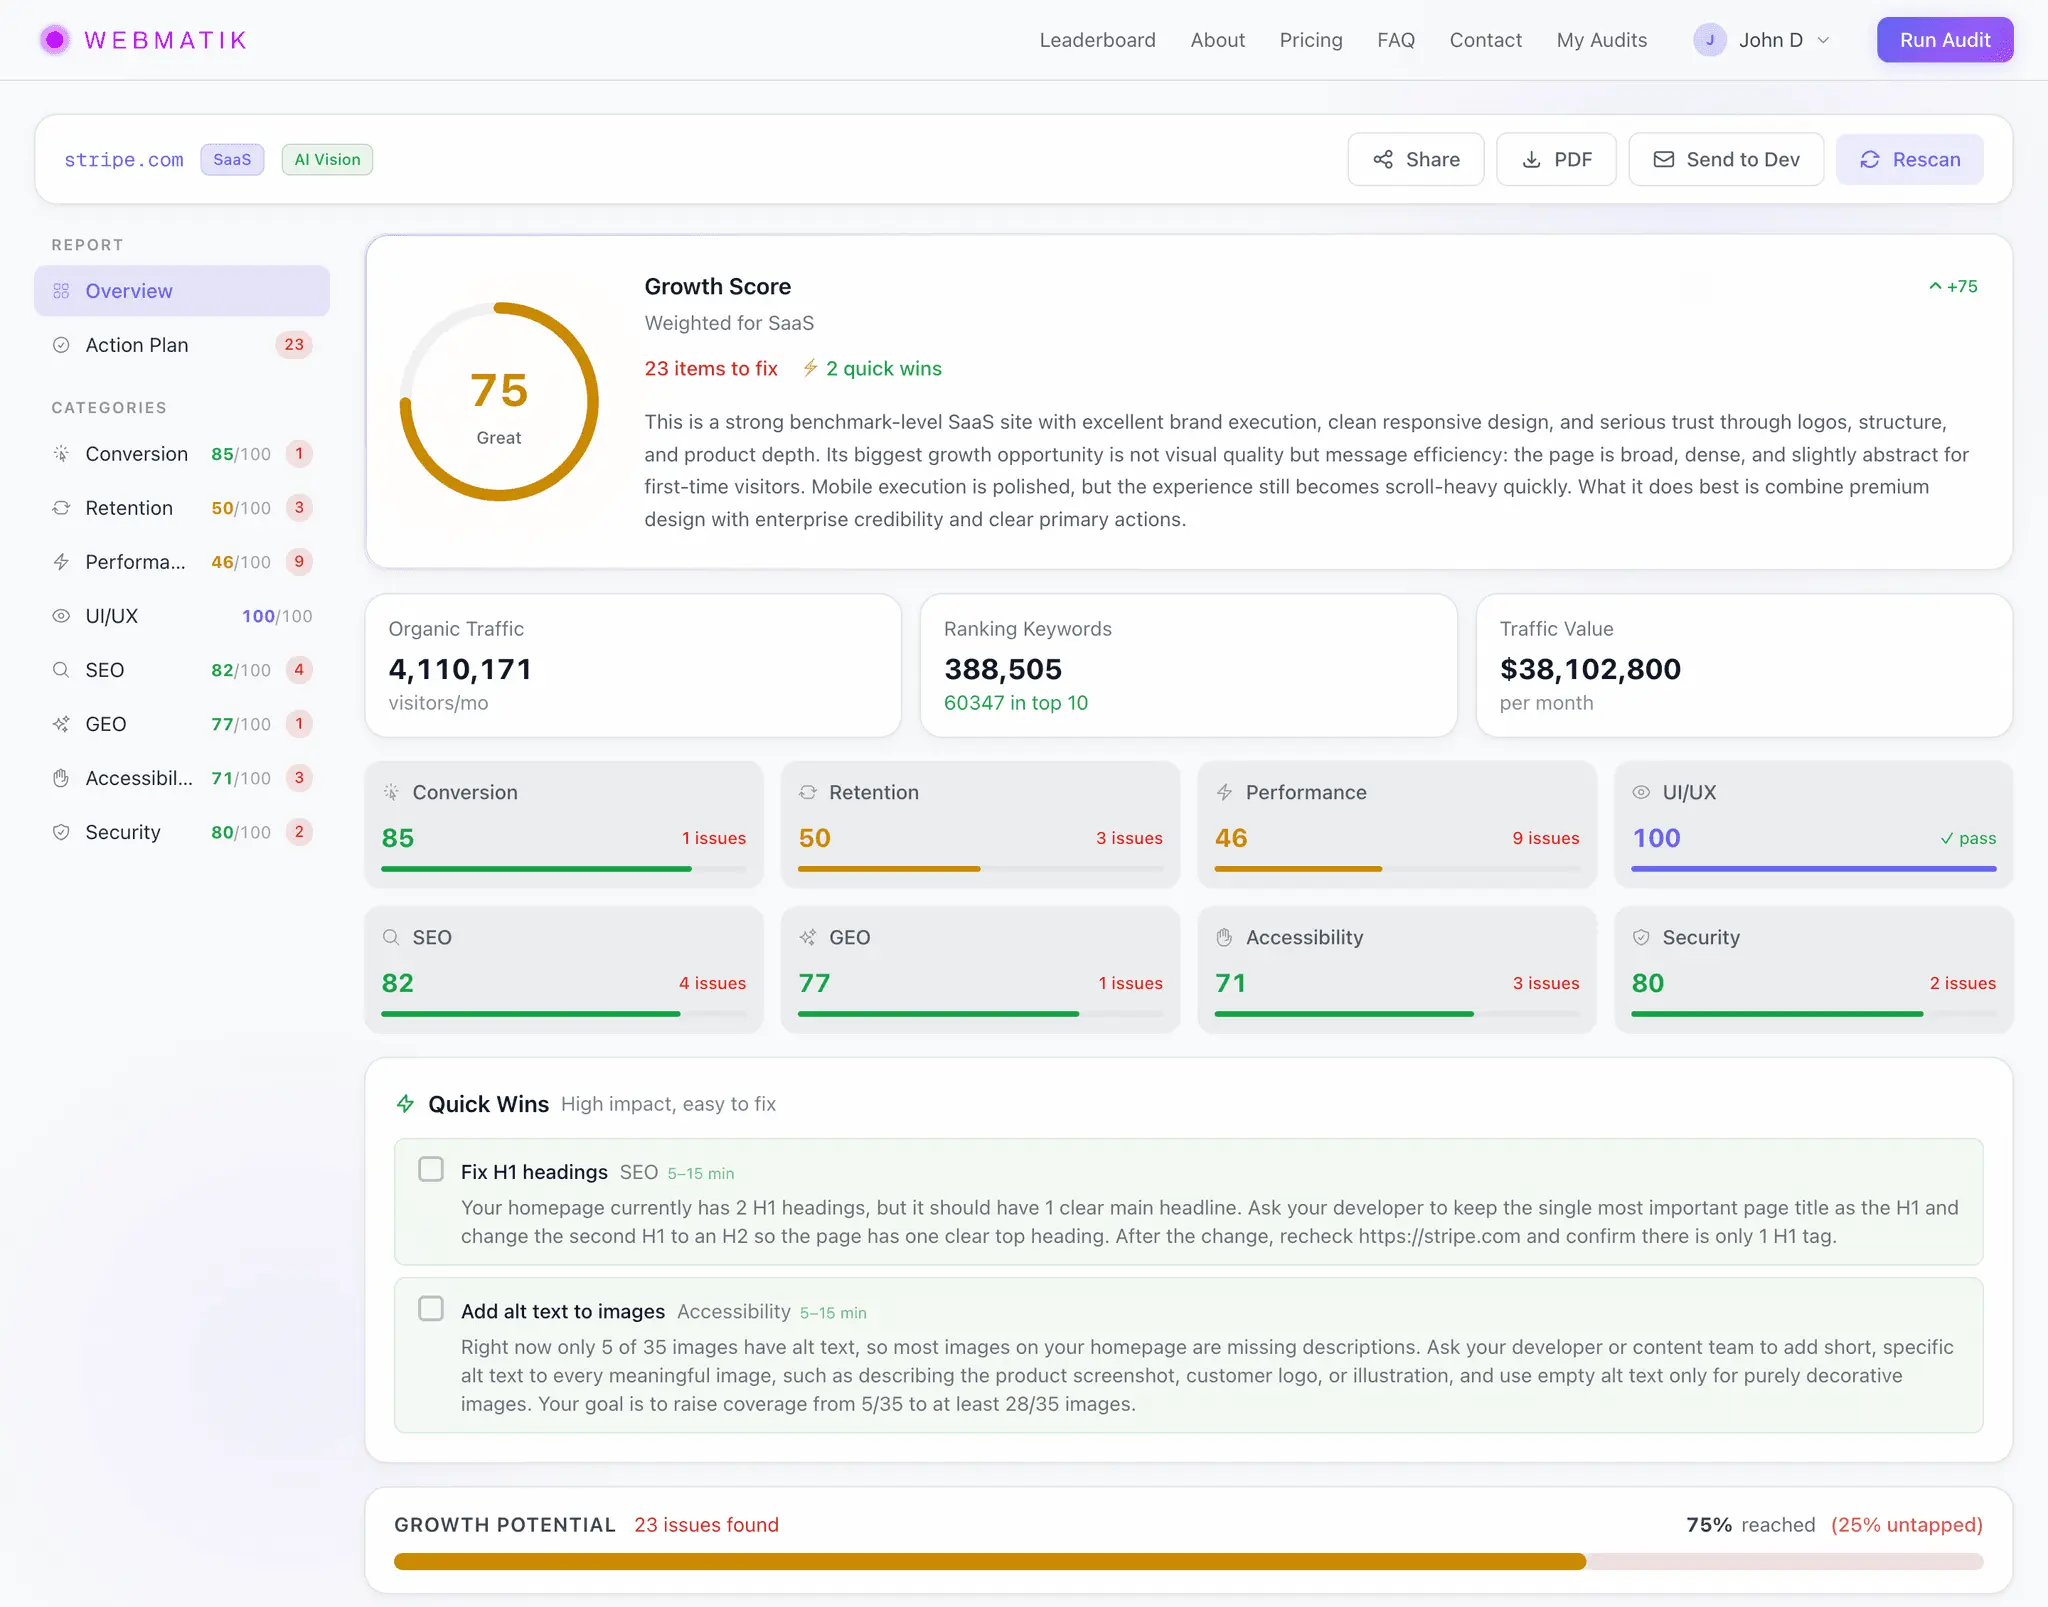Click the Growth Potential progress bar

click(x=1188, y=1561)
